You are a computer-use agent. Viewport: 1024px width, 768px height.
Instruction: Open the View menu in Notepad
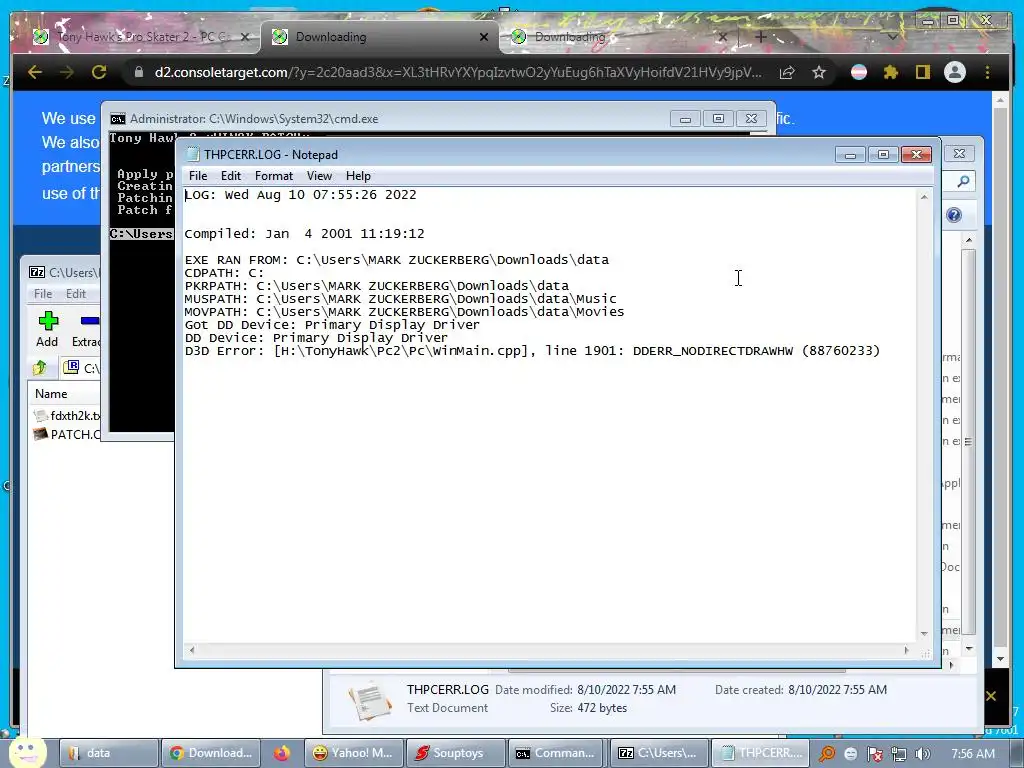coord(319,176)
